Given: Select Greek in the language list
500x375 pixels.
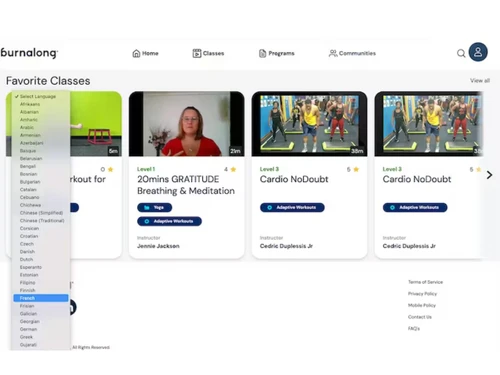Looking at the screenshot, I should tap(41, 337).
